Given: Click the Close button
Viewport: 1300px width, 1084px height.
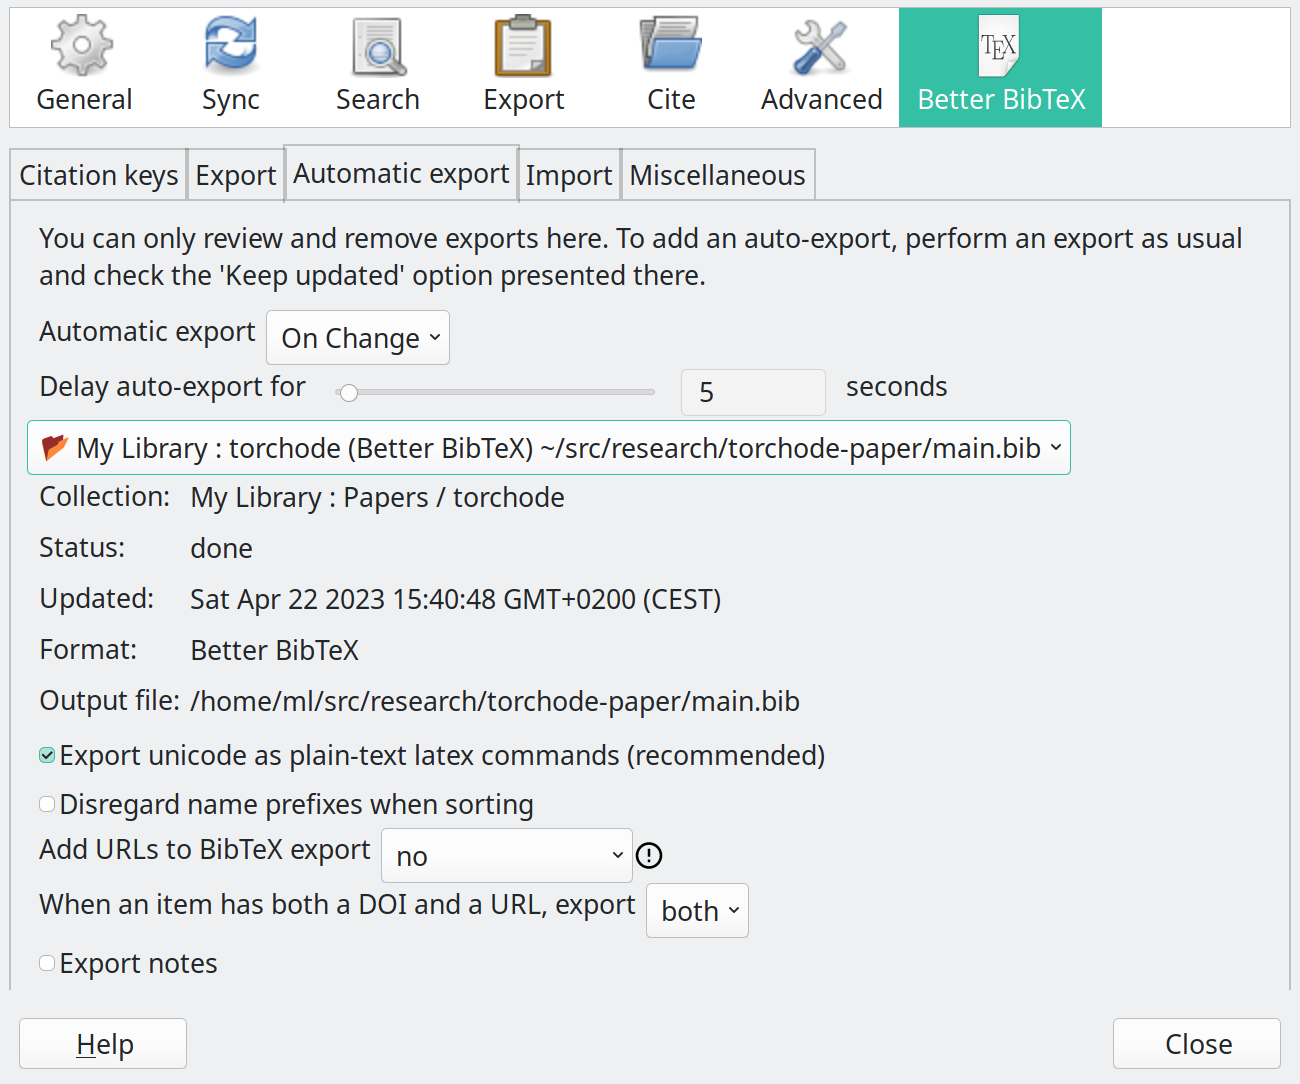Looking at the screenshot, I should 1197,1044.
